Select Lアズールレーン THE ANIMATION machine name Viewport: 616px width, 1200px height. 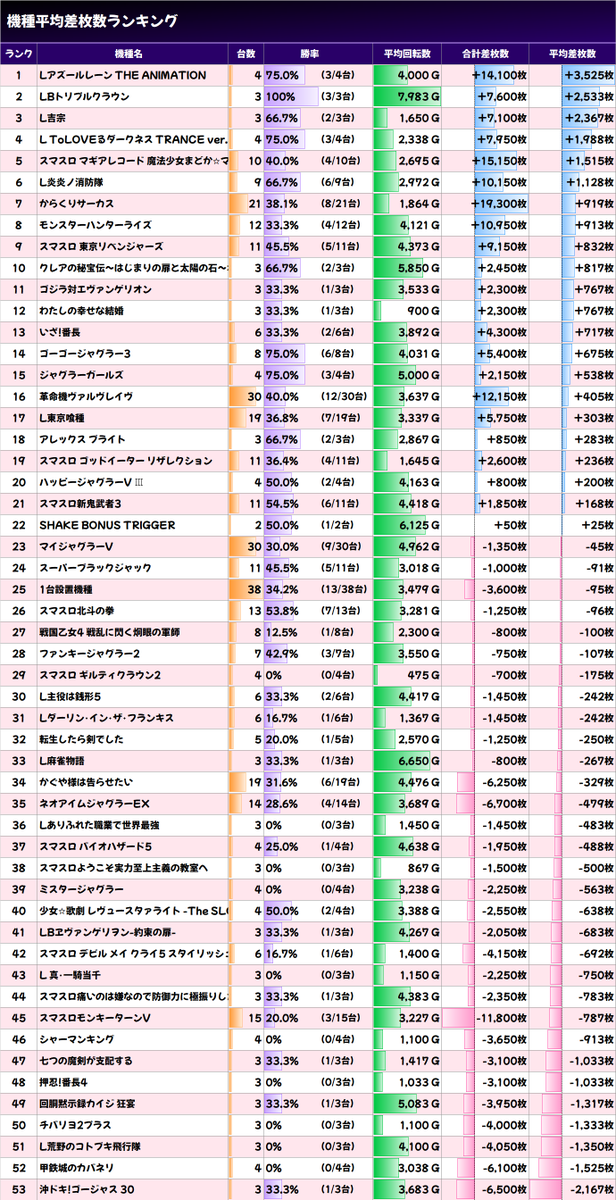[123, 75]
